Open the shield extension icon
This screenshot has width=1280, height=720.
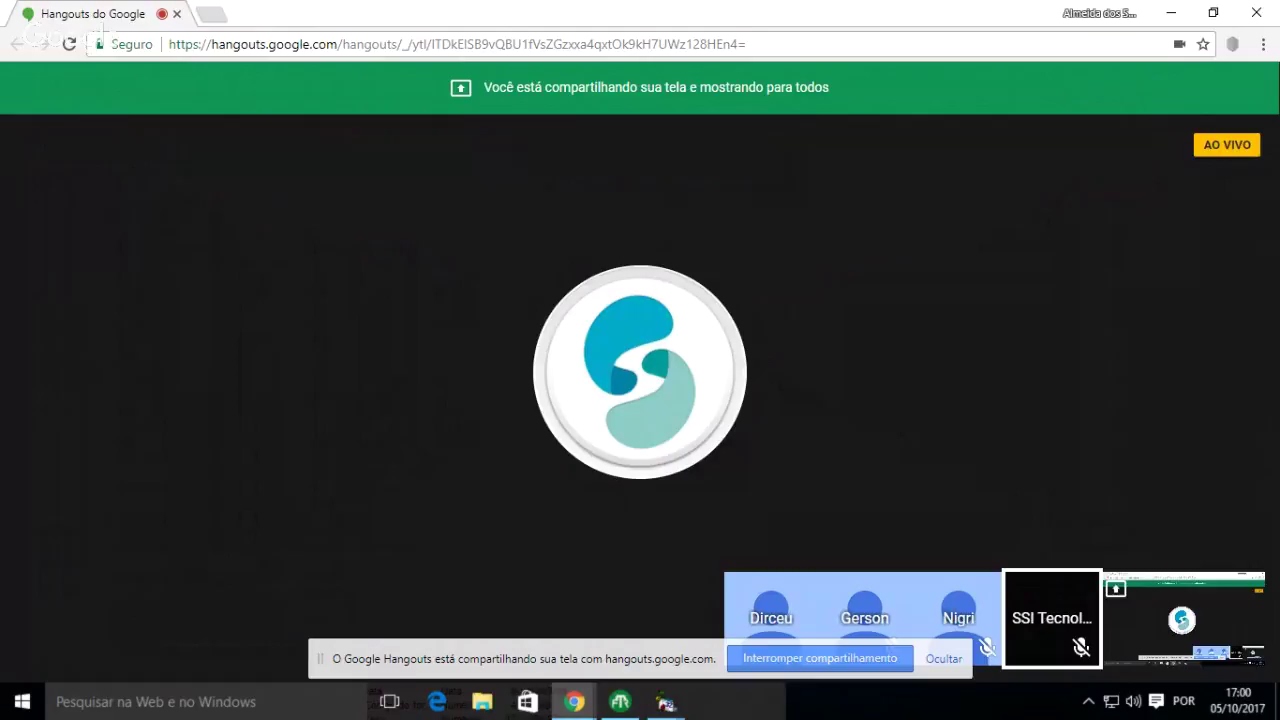point(1233,44)
